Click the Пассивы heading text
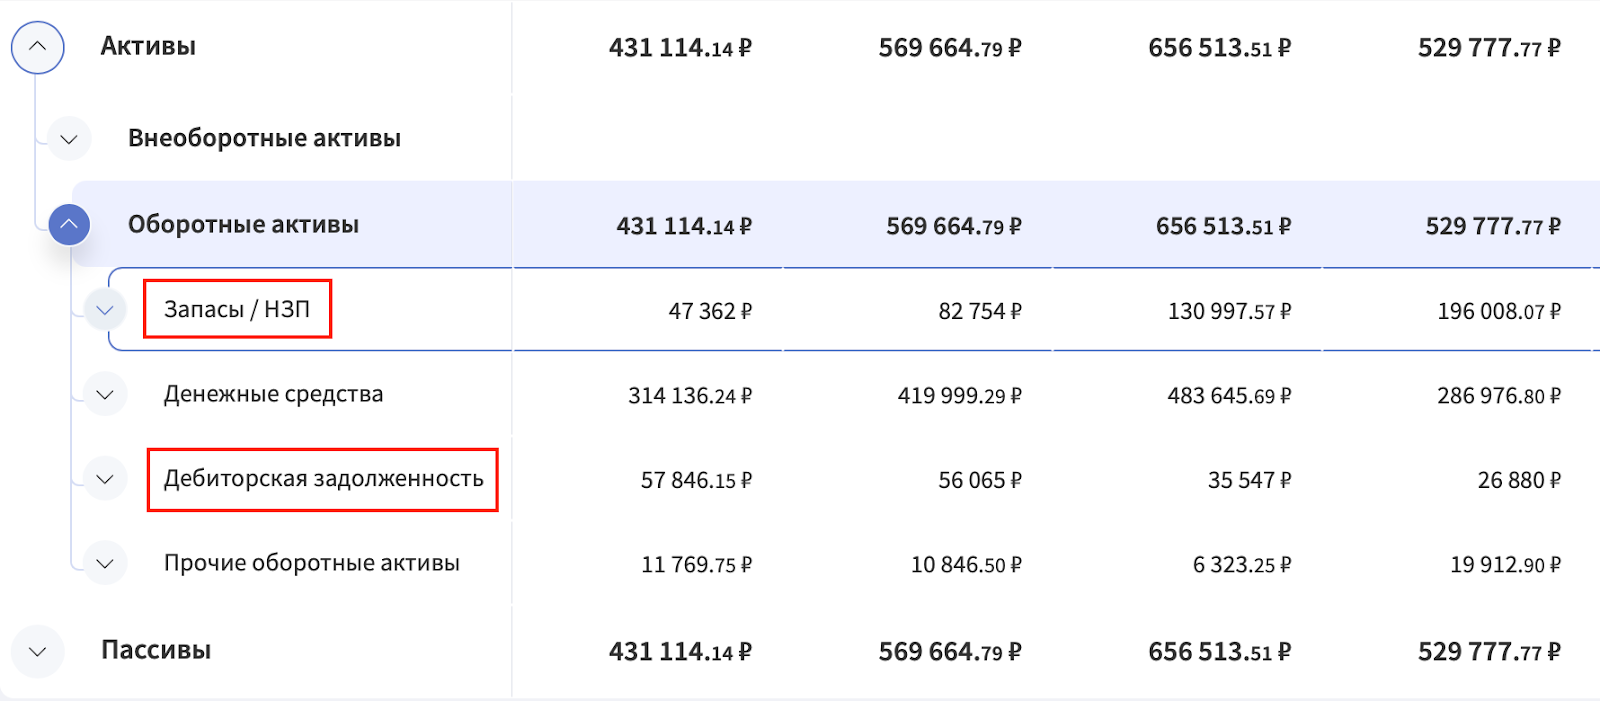1600x701 pixels. click(x=156, y=651)
